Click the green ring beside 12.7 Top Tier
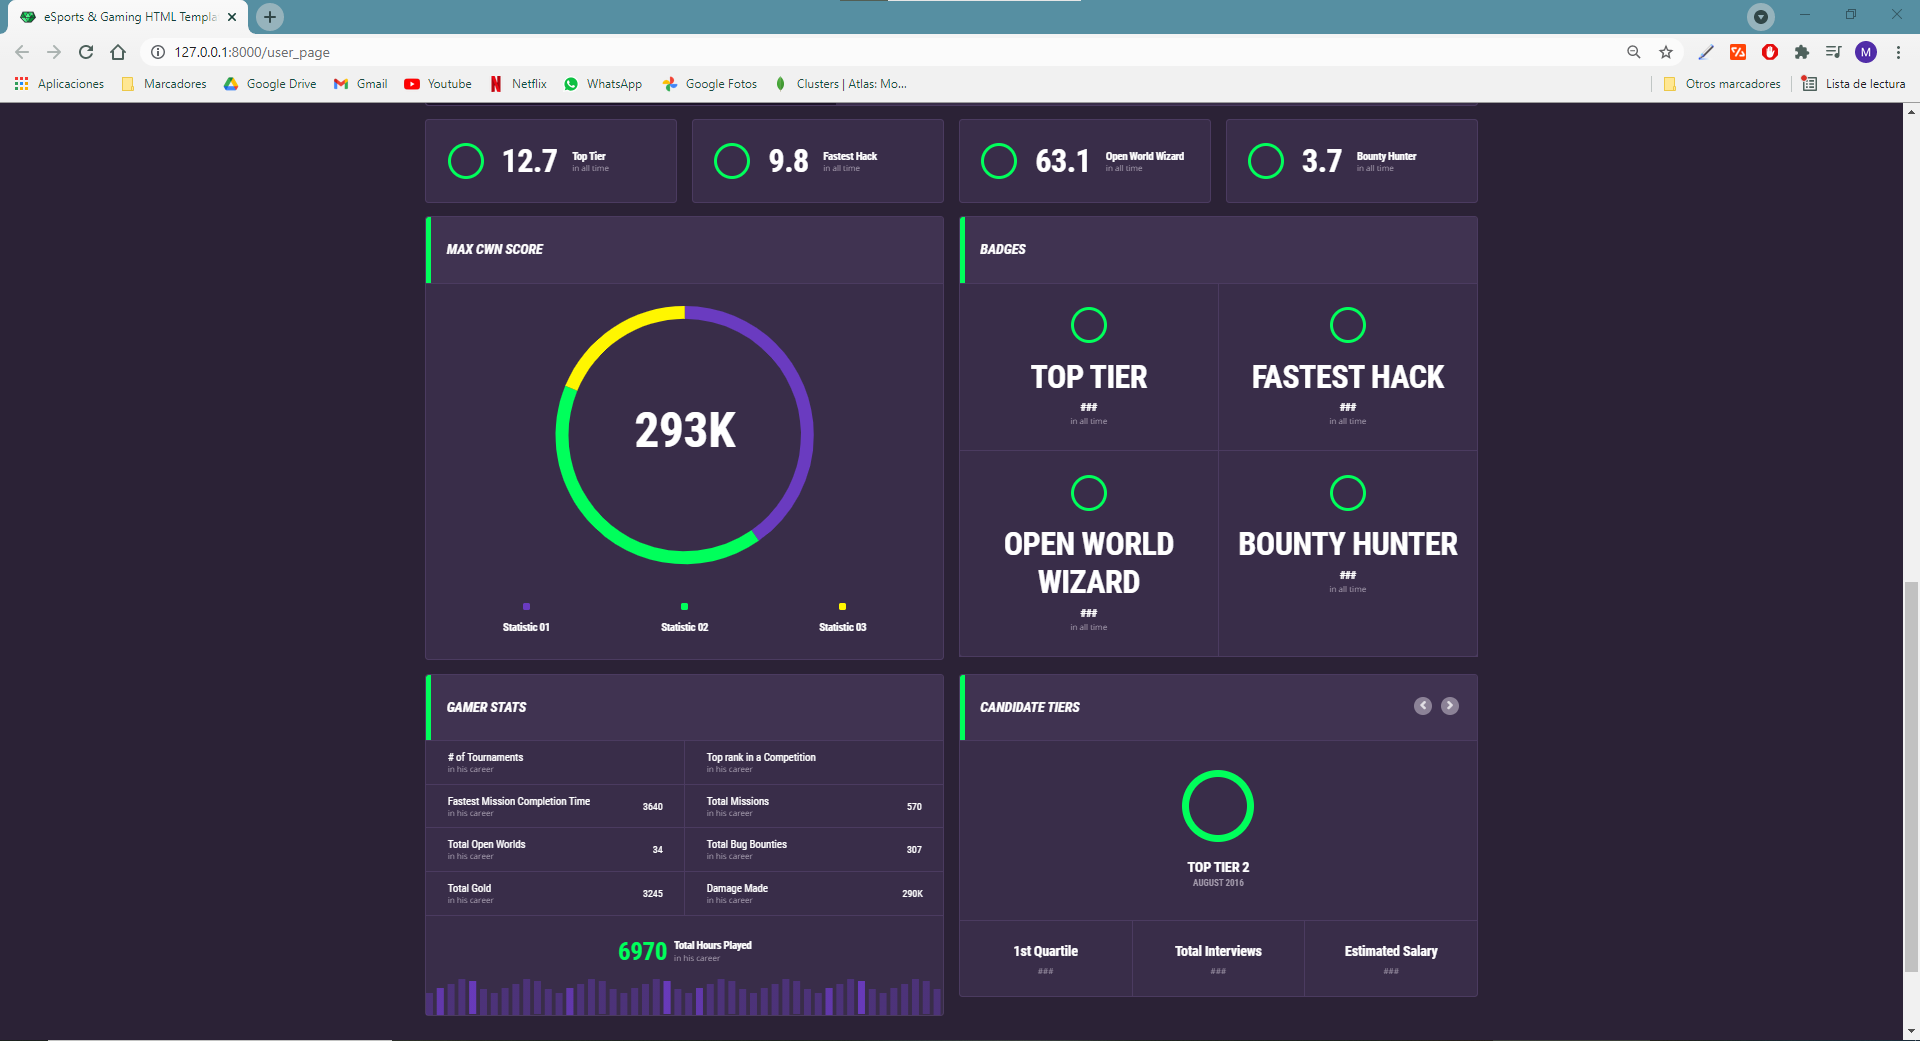This screenshot has width=1920, height=1041. (466, 161)
